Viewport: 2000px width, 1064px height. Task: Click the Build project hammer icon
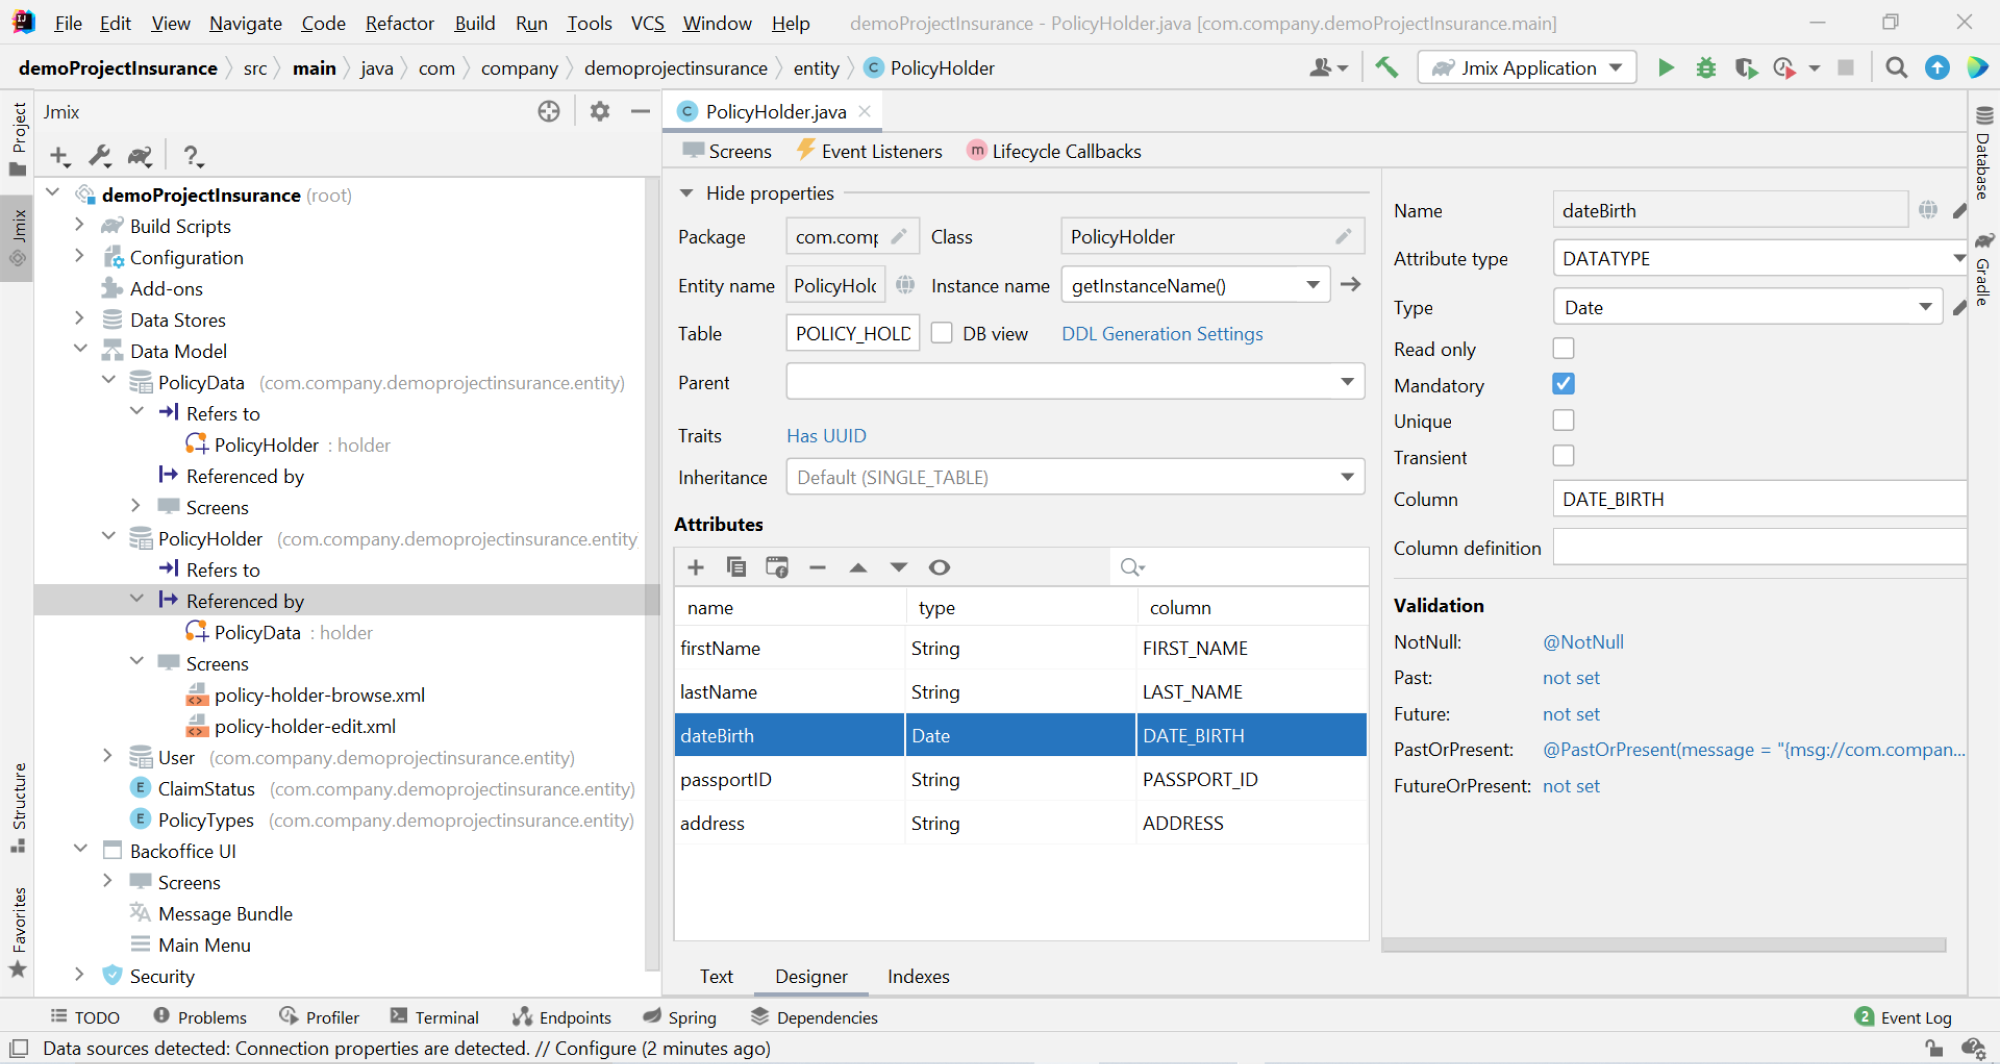(x=1386, y=68)
